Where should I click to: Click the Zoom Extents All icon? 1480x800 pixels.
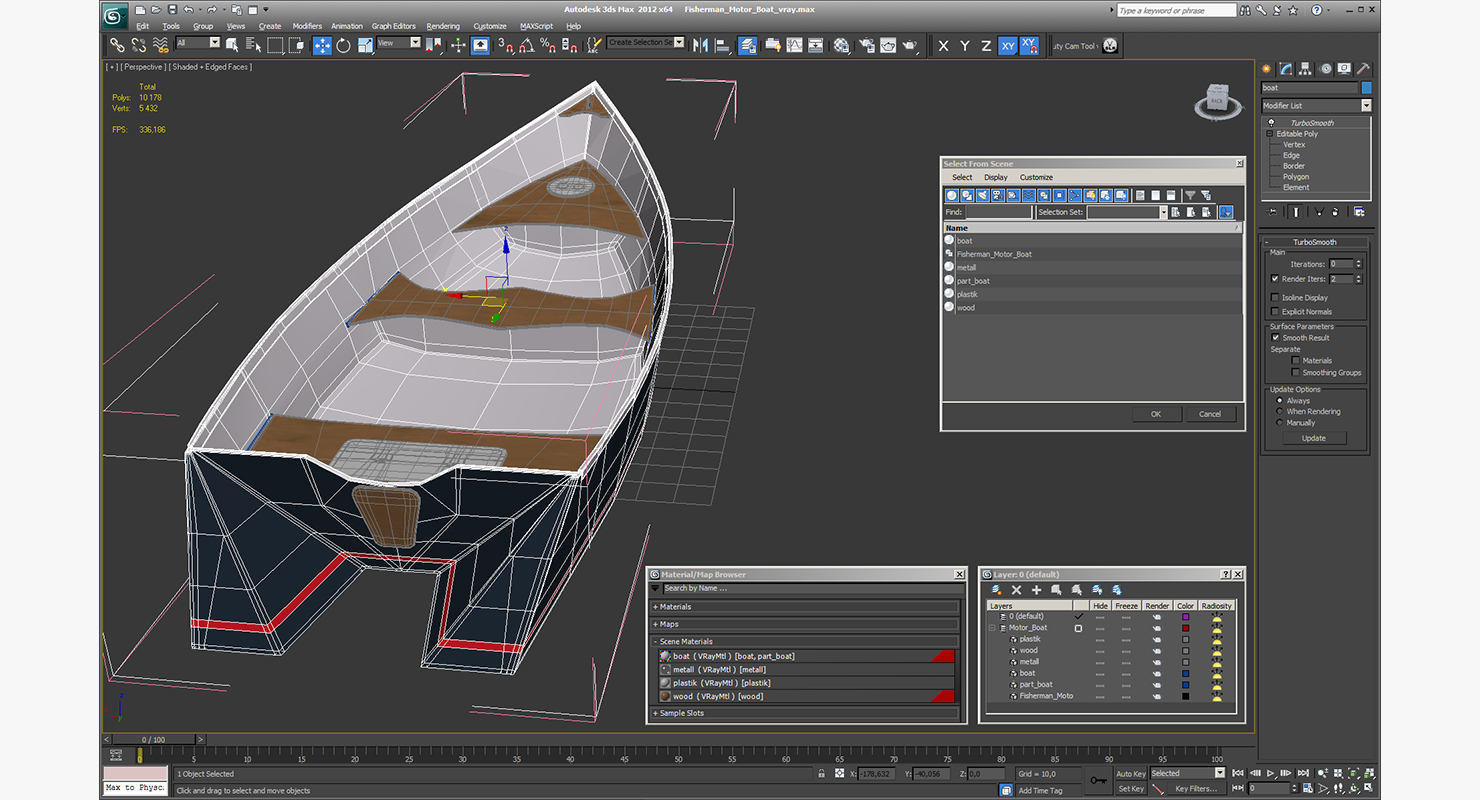click(1369, 773)
